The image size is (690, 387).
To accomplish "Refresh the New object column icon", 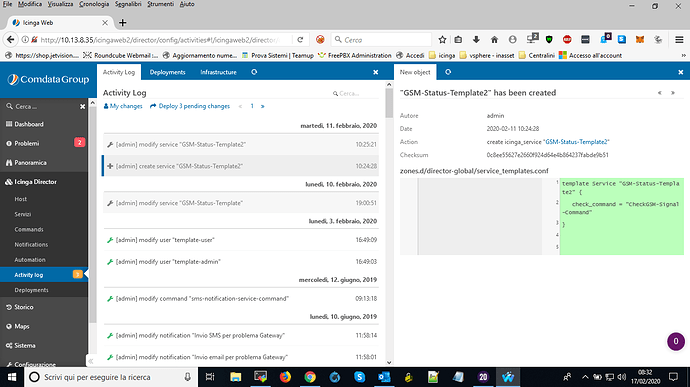I will coord(448,72).
